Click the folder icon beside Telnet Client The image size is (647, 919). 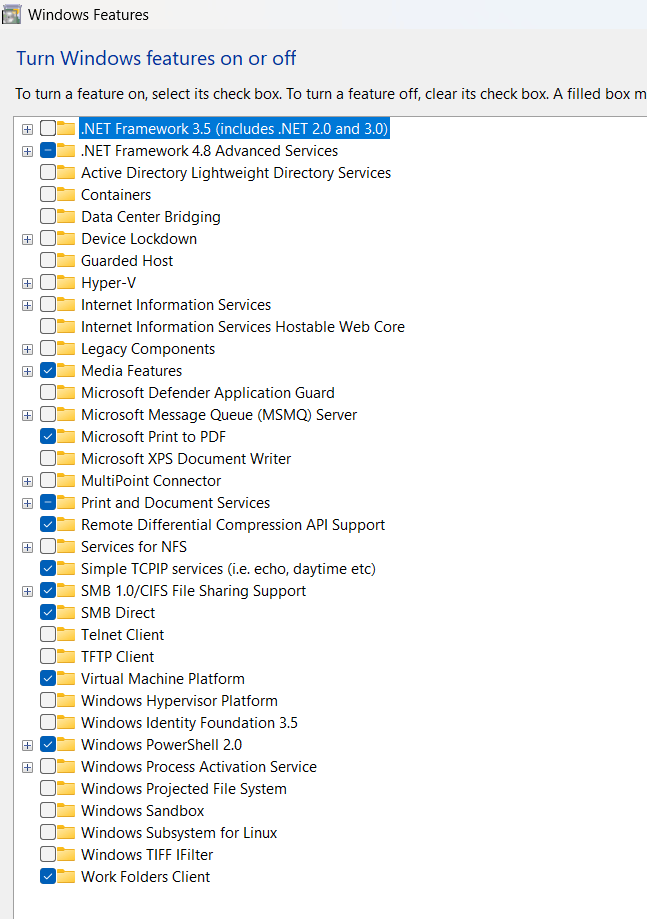point(66,635)
